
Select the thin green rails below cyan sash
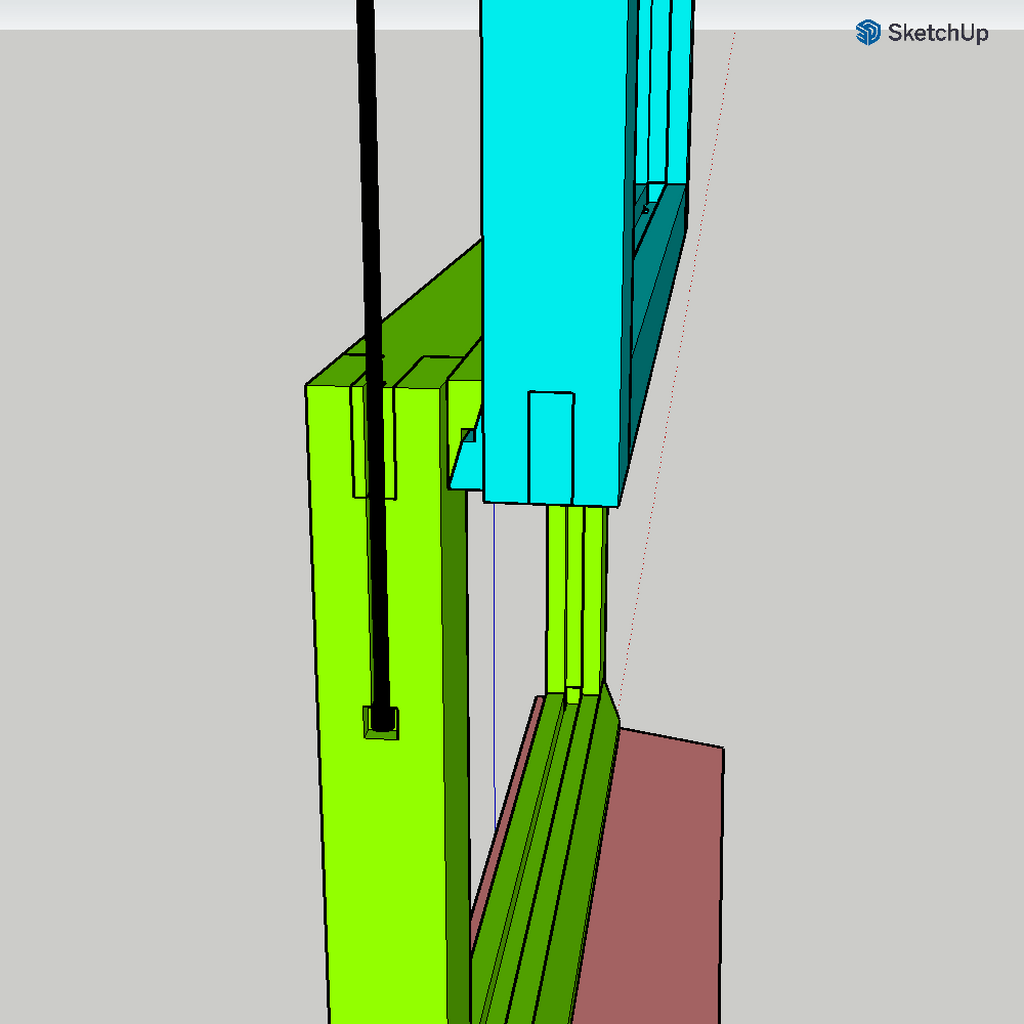tap(576, 598)
